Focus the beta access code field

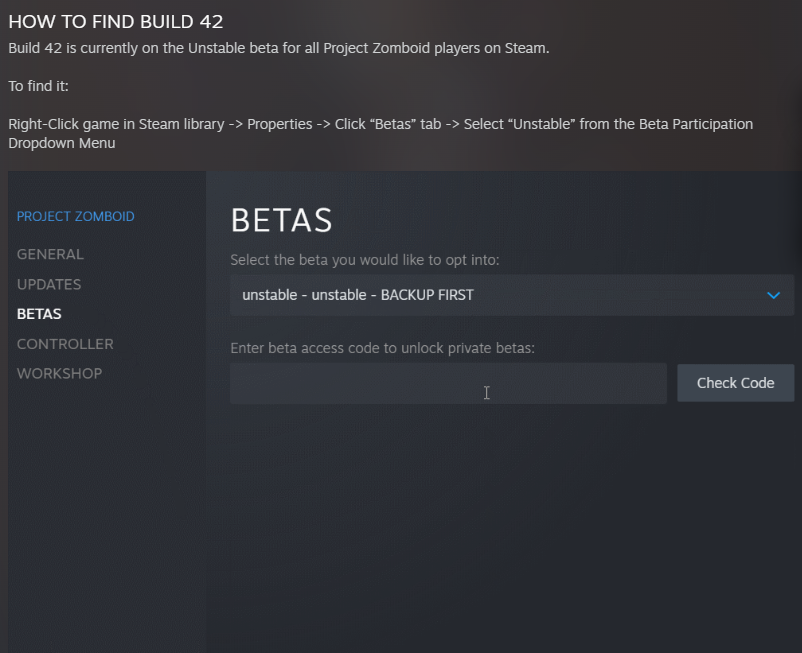click(448, 383)
